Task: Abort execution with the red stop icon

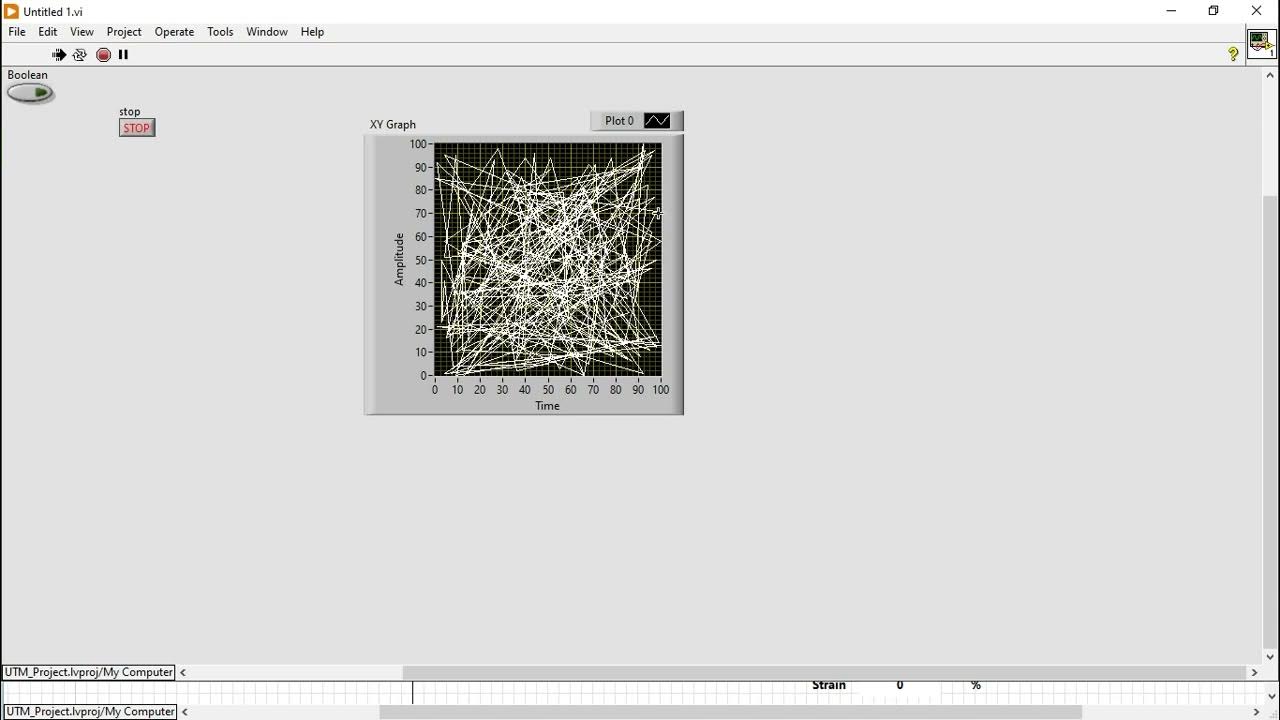Action: click(x=103, y=55)
